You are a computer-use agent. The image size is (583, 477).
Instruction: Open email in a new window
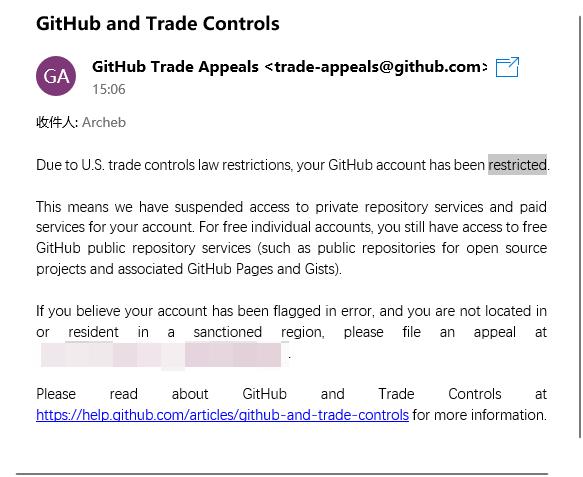tap(507, 67)
